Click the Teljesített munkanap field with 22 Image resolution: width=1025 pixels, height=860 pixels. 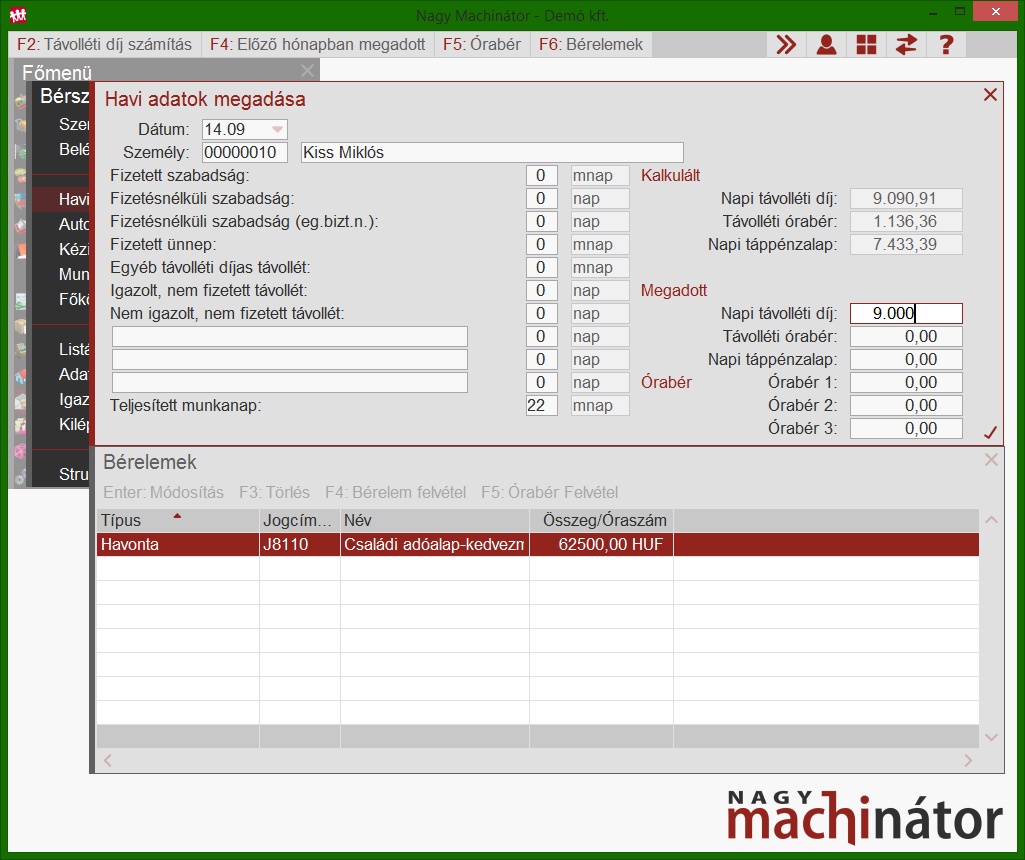coord(541,405)
